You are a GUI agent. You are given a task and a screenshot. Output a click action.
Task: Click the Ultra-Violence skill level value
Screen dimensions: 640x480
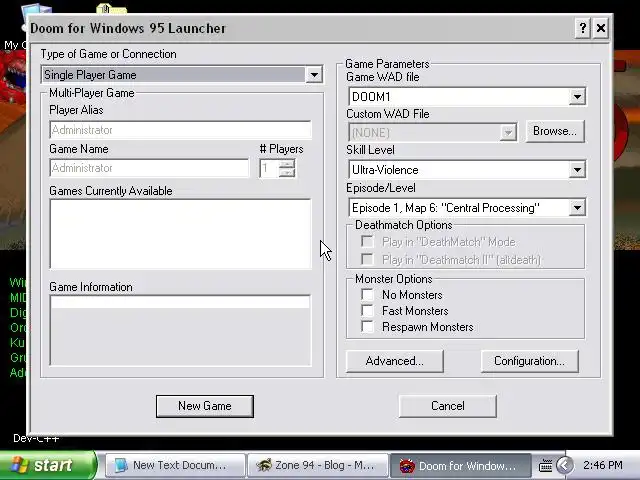385,170
